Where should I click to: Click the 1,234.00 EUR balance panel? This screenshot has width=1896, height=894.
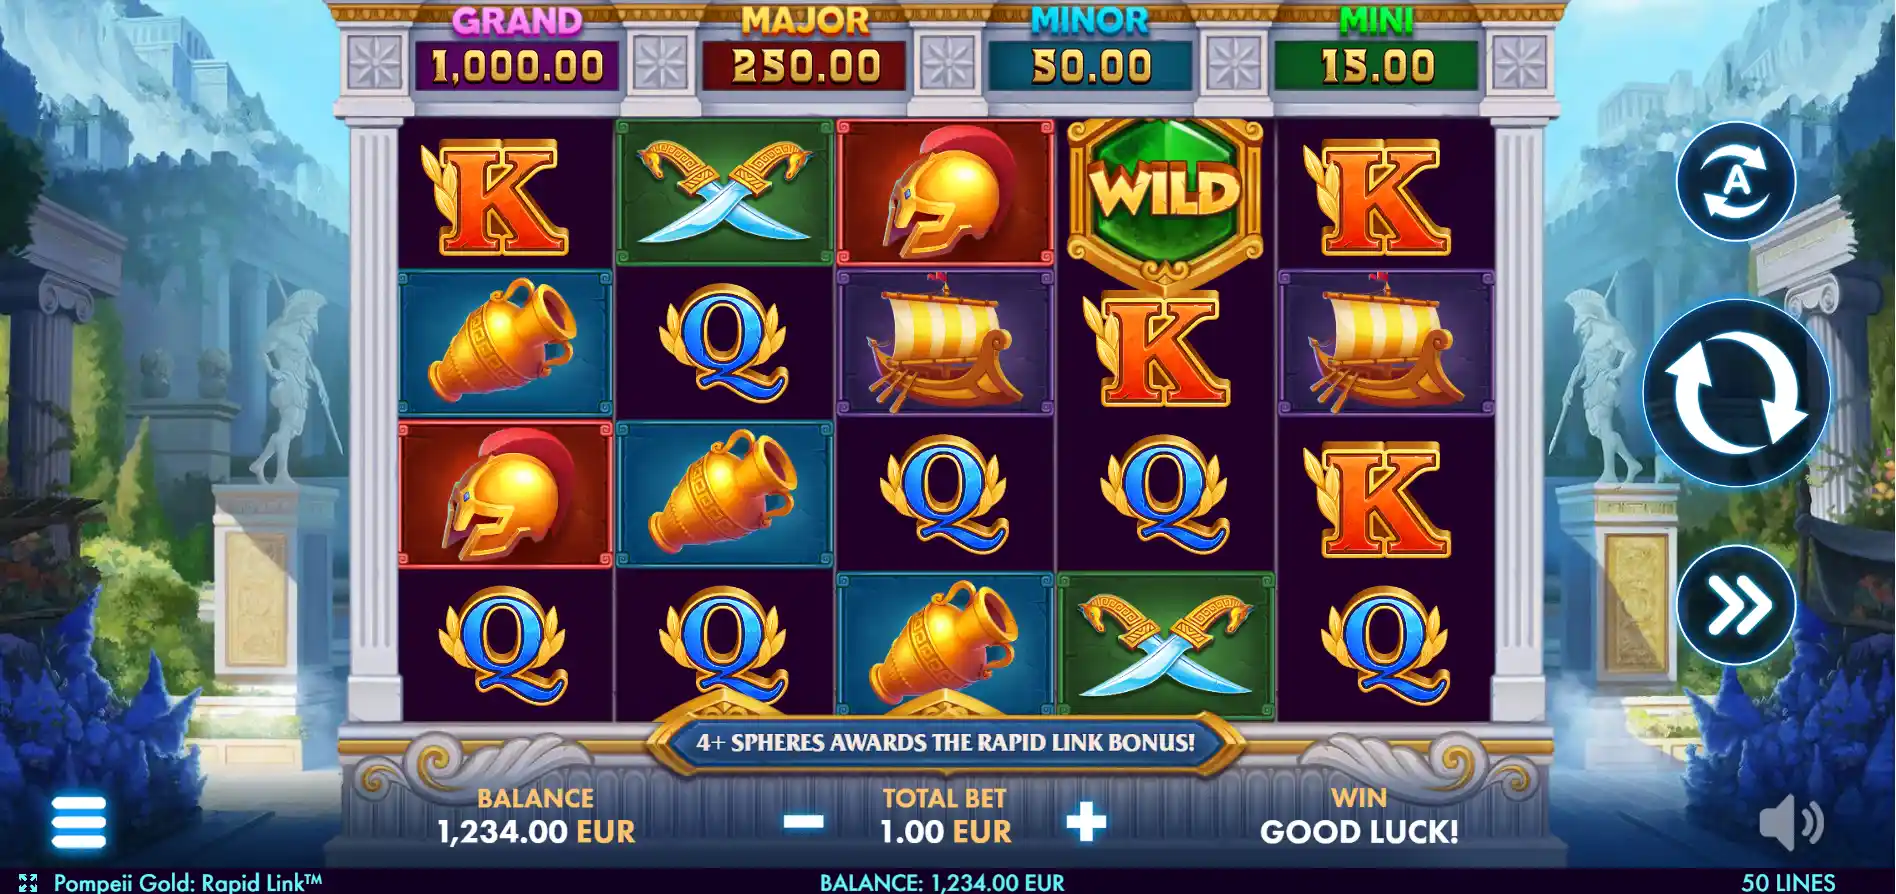[x=536, y=816]
